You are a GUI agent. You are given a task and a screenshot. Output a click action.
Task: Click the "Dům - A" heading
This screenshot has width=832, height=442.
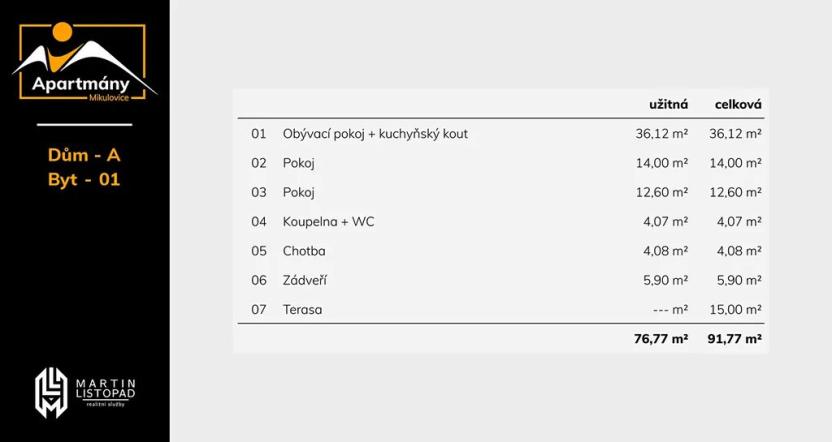click(84, 155)
